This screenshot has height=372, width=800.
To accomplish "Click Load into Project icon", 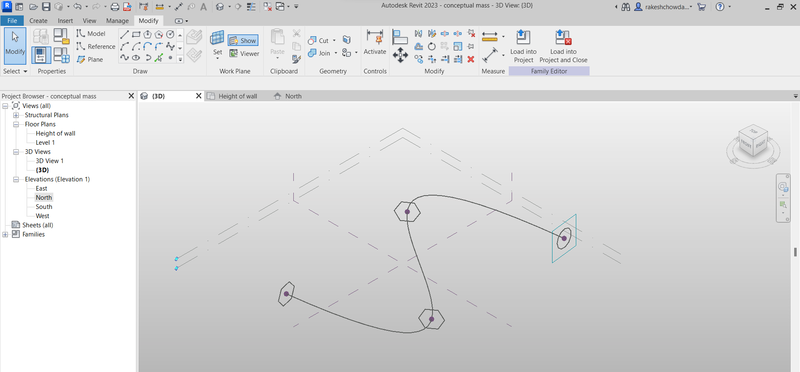I will (x=523, y=46).
